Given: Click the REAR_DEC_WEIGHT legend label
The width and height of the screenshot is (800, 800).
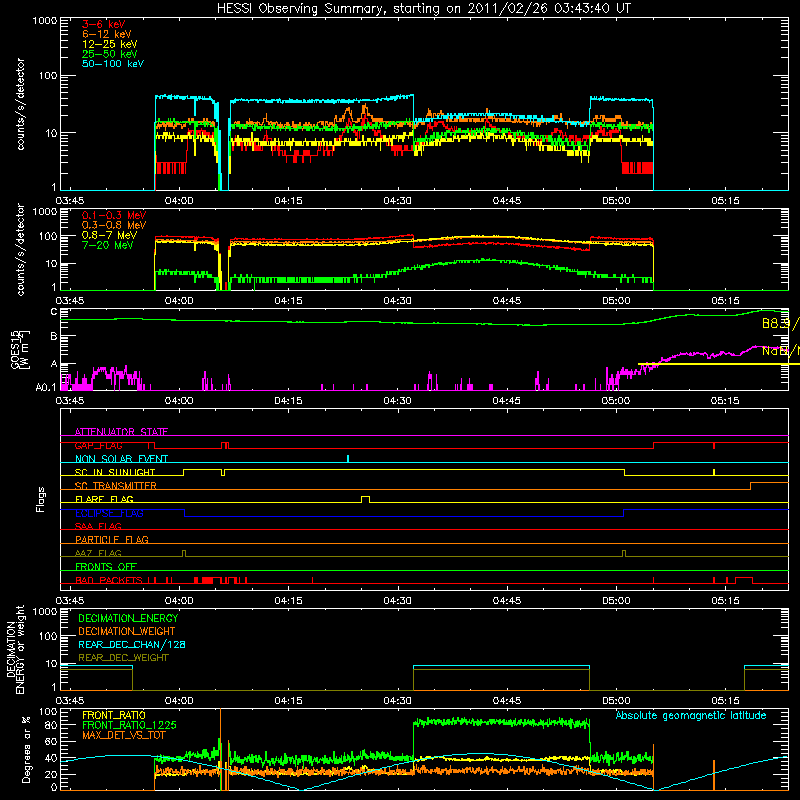Looking at the screenshot, I should (123, 658).
